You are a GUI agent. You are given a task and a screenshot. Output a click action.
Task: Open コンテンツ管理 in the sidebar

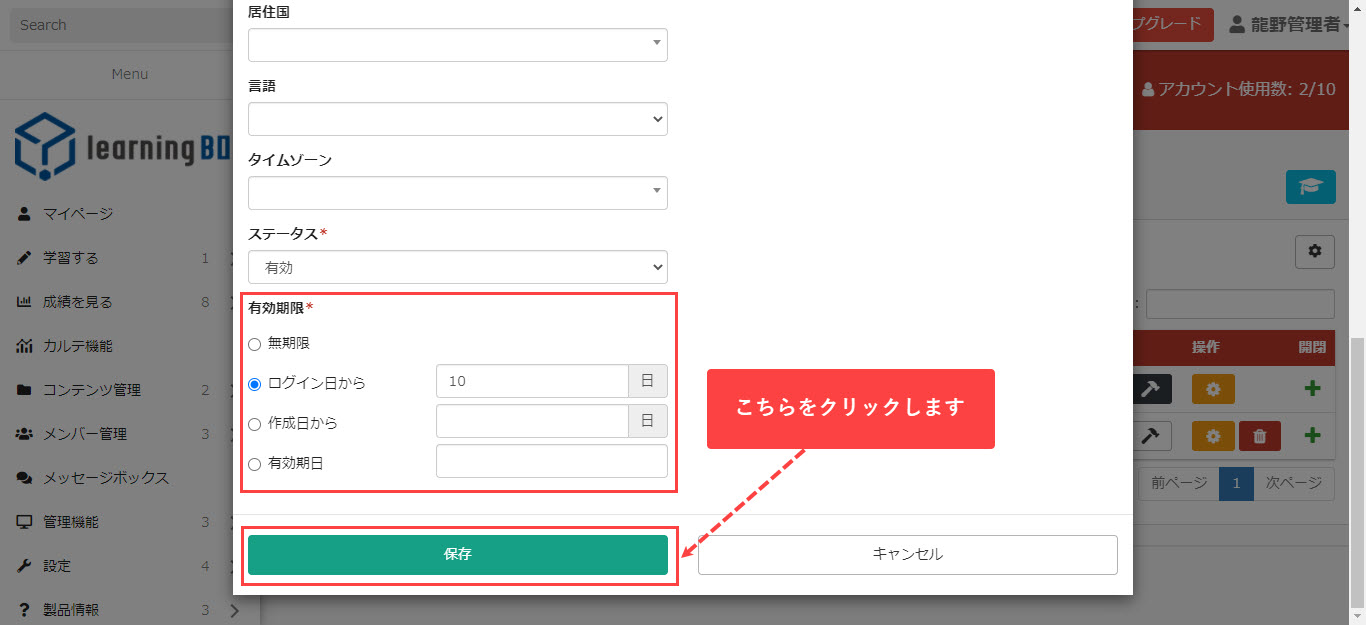(92, 390)
